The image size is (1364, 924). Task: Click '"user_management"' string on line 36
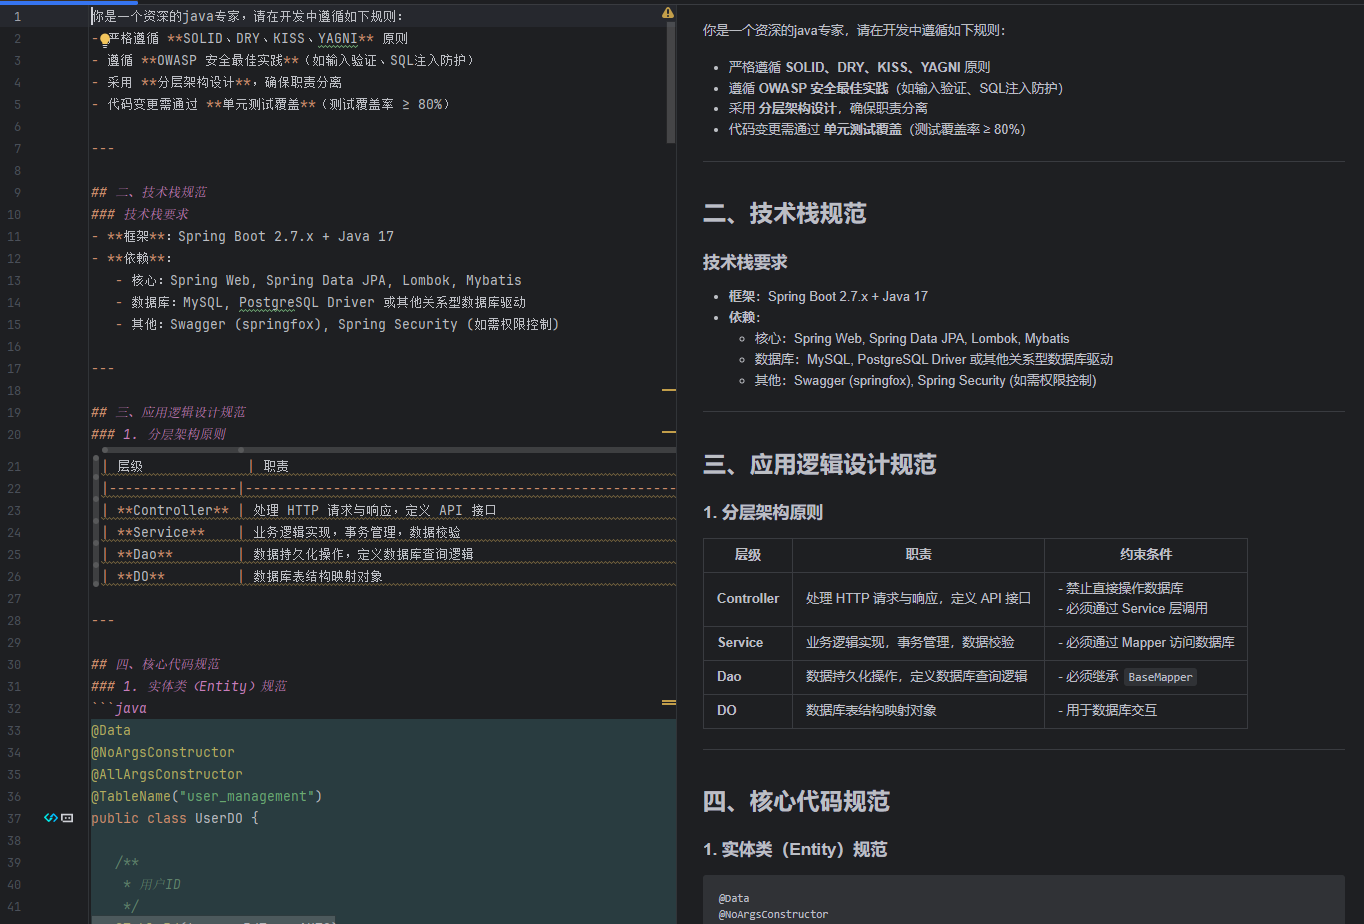(x=247, y=796)
